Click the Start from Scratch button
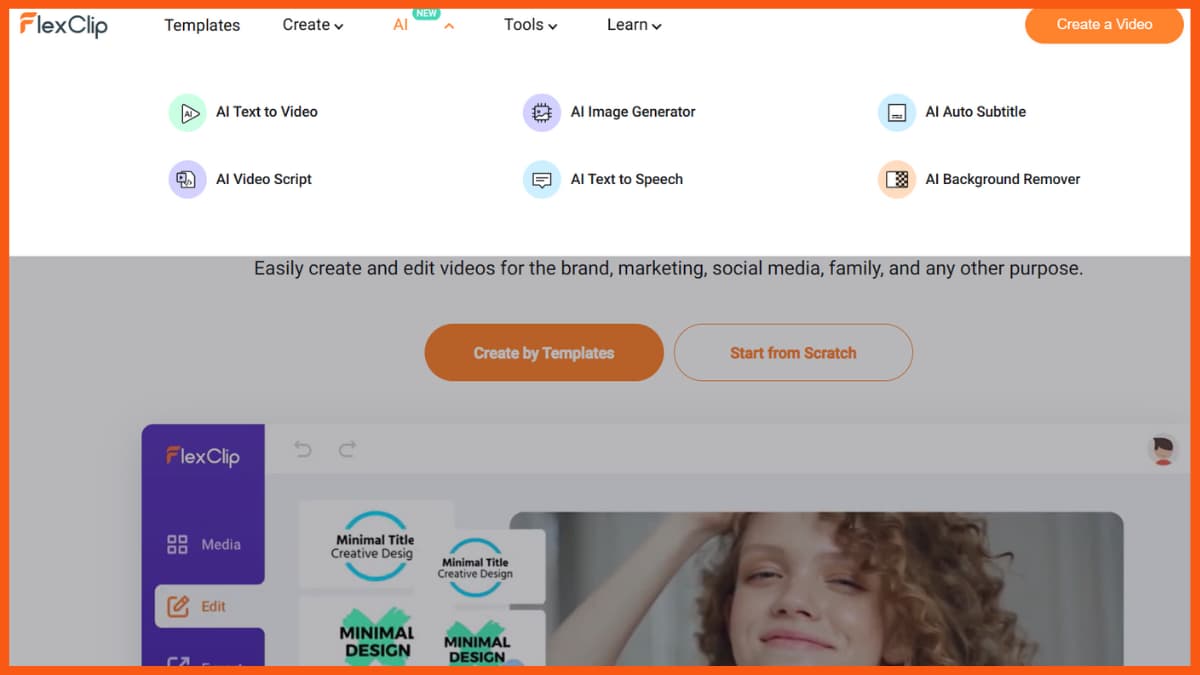Screen dimensions: 1200x675 (x=793, y=353)
